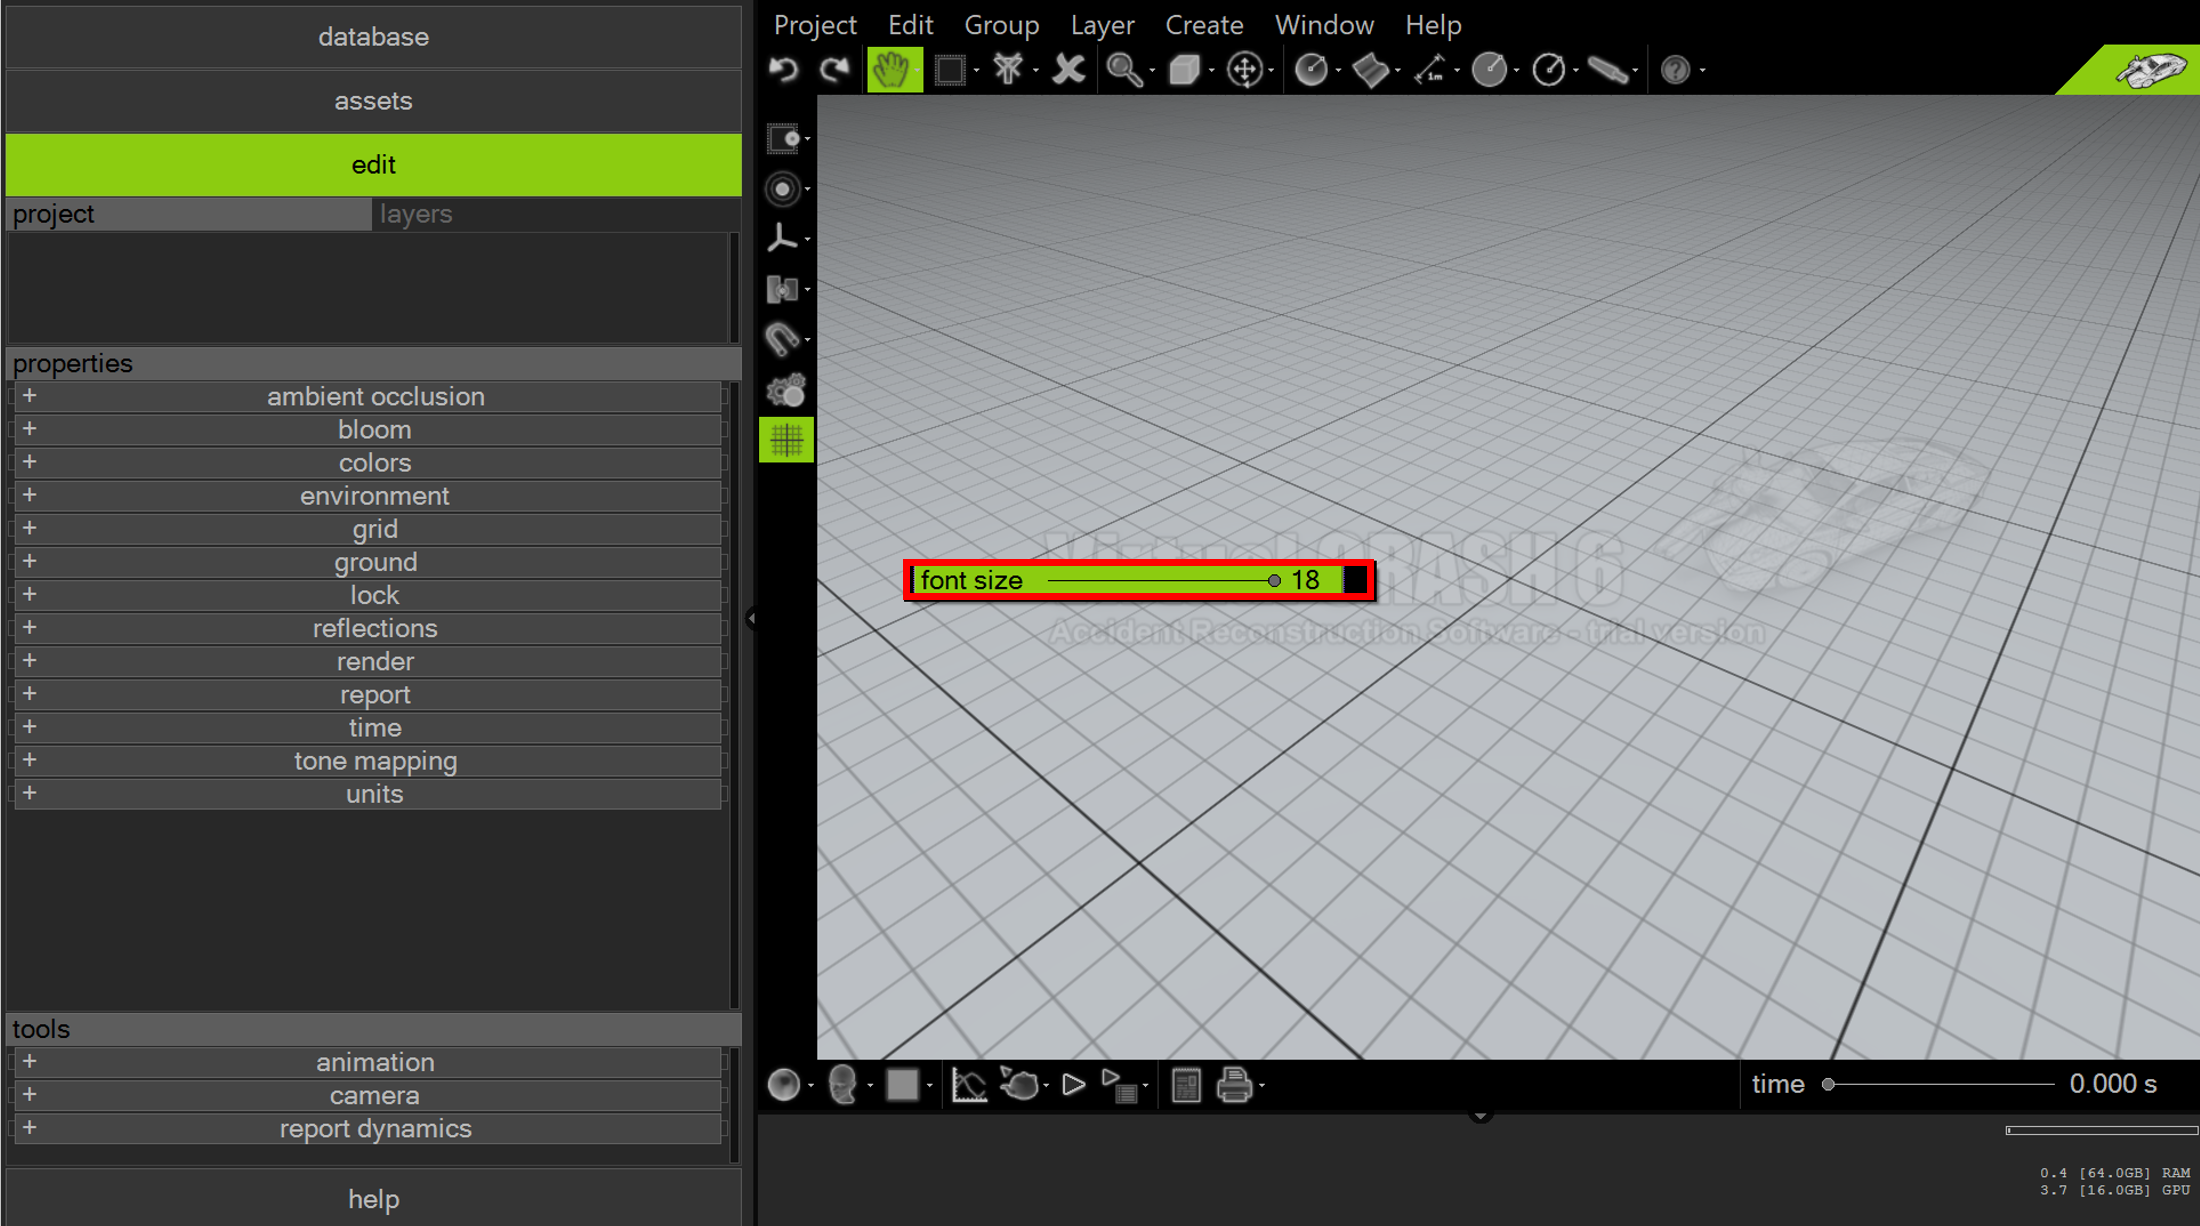Click the magnet snap icon
Viewport: 2200px width, 1226px height.
pyautogui.click(x=782, y=339)
